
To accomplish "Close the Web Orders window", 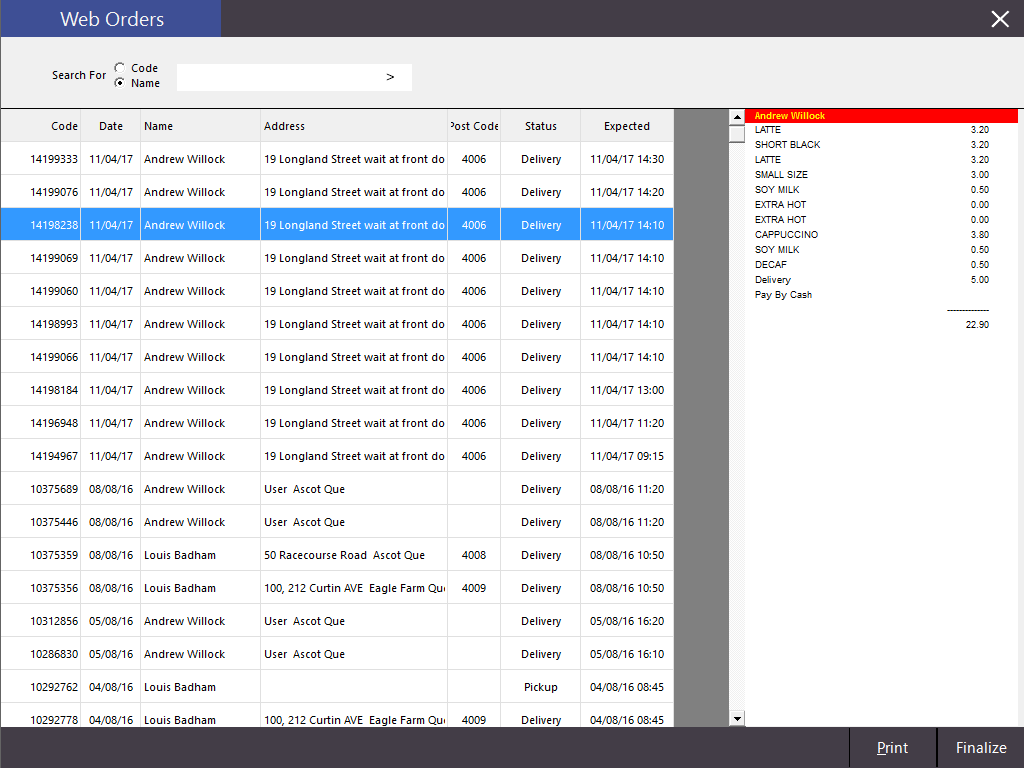I will (1000, 19).
